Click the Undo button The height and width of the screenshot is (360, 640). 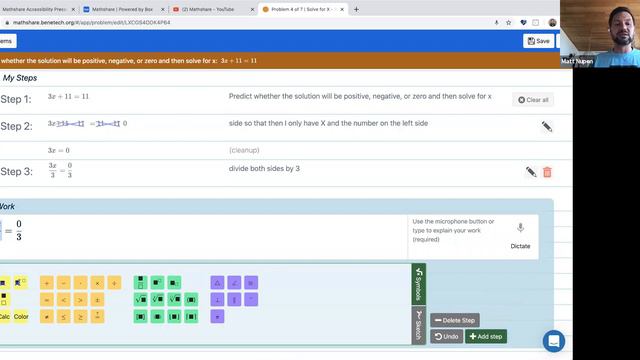pyautogui.click(x=447, y=337)
